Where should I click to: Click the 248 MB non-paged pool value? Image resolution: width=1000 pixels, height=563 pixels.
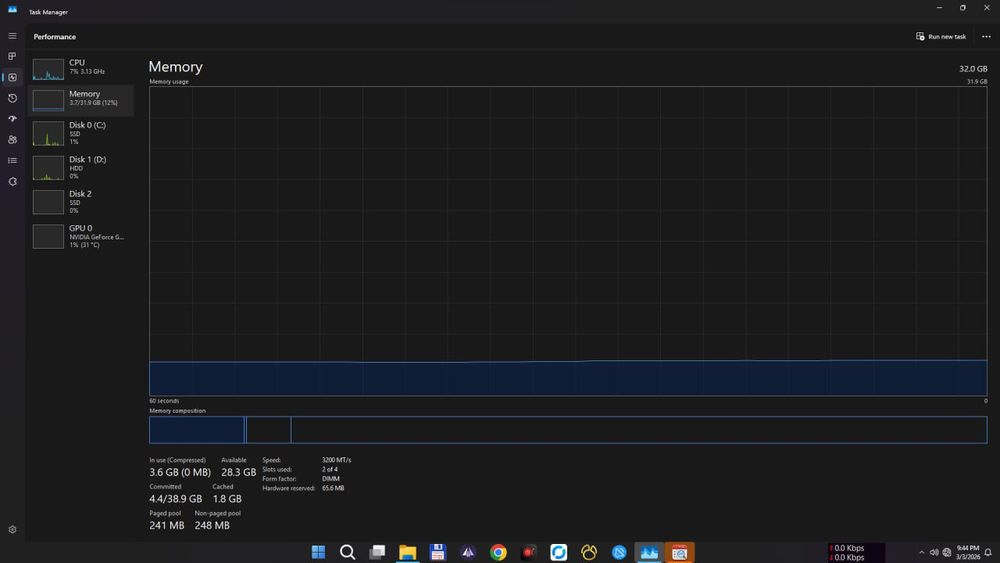click(212, 525)
